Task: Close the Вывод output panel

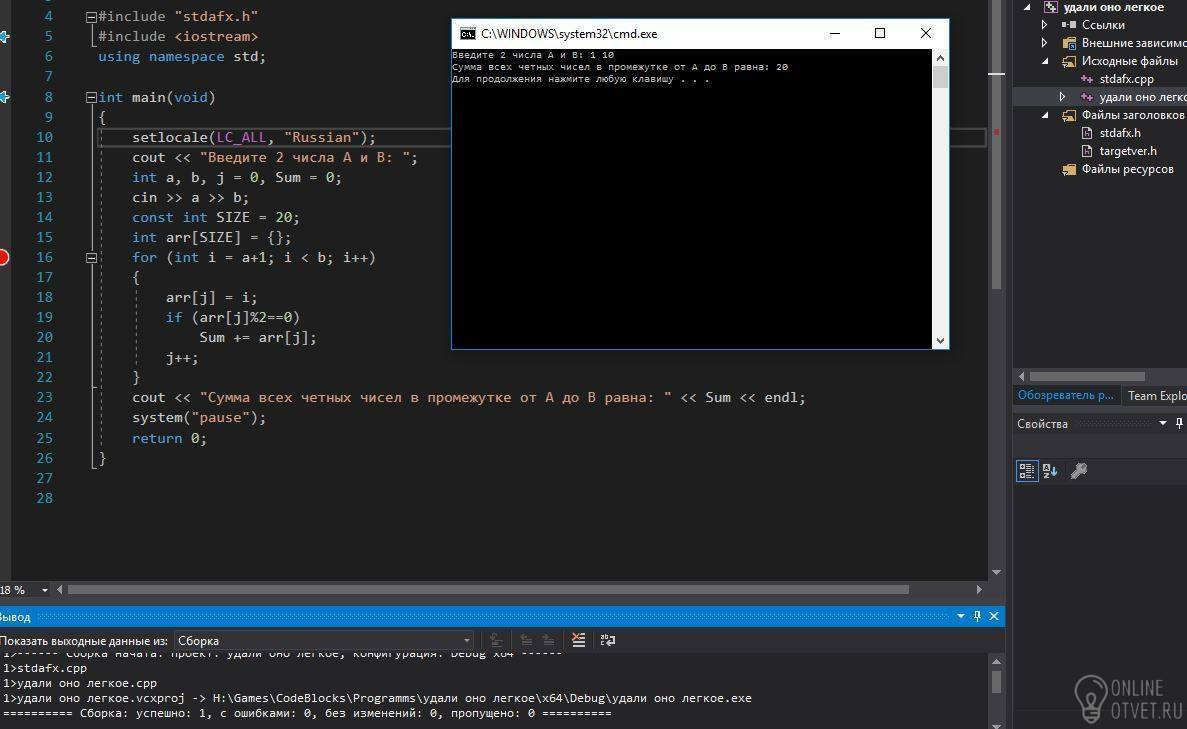Action: click(994, 616)
